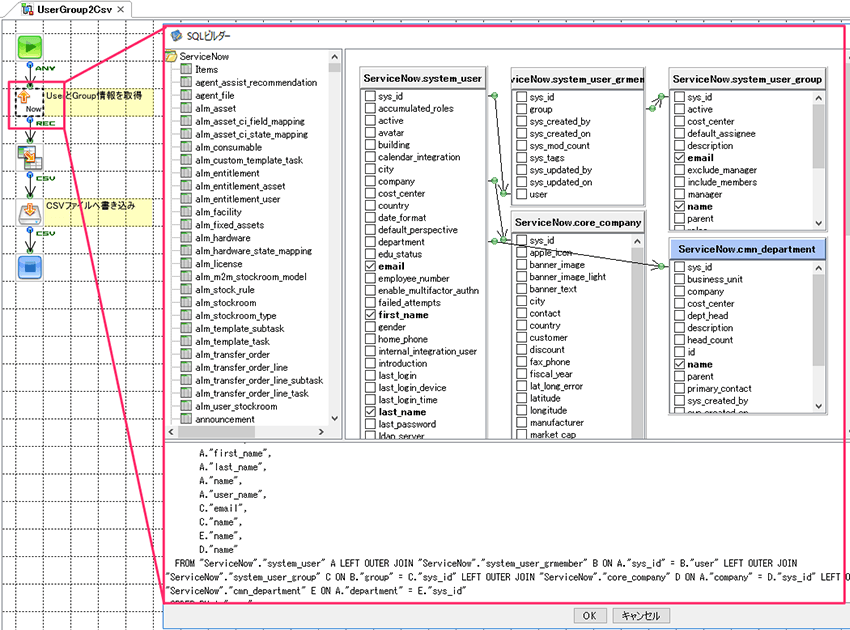The height and width of the screenshot is (630, 850).
Task: Uncheck name in the cmn_department table
Action: [679, 364]
